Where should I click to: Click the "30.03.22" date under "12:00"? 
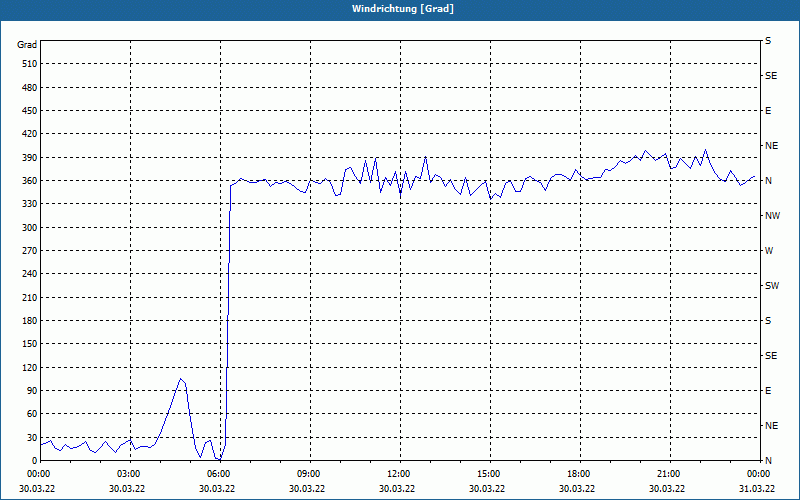pyautogui.click(x=397, y=488)
